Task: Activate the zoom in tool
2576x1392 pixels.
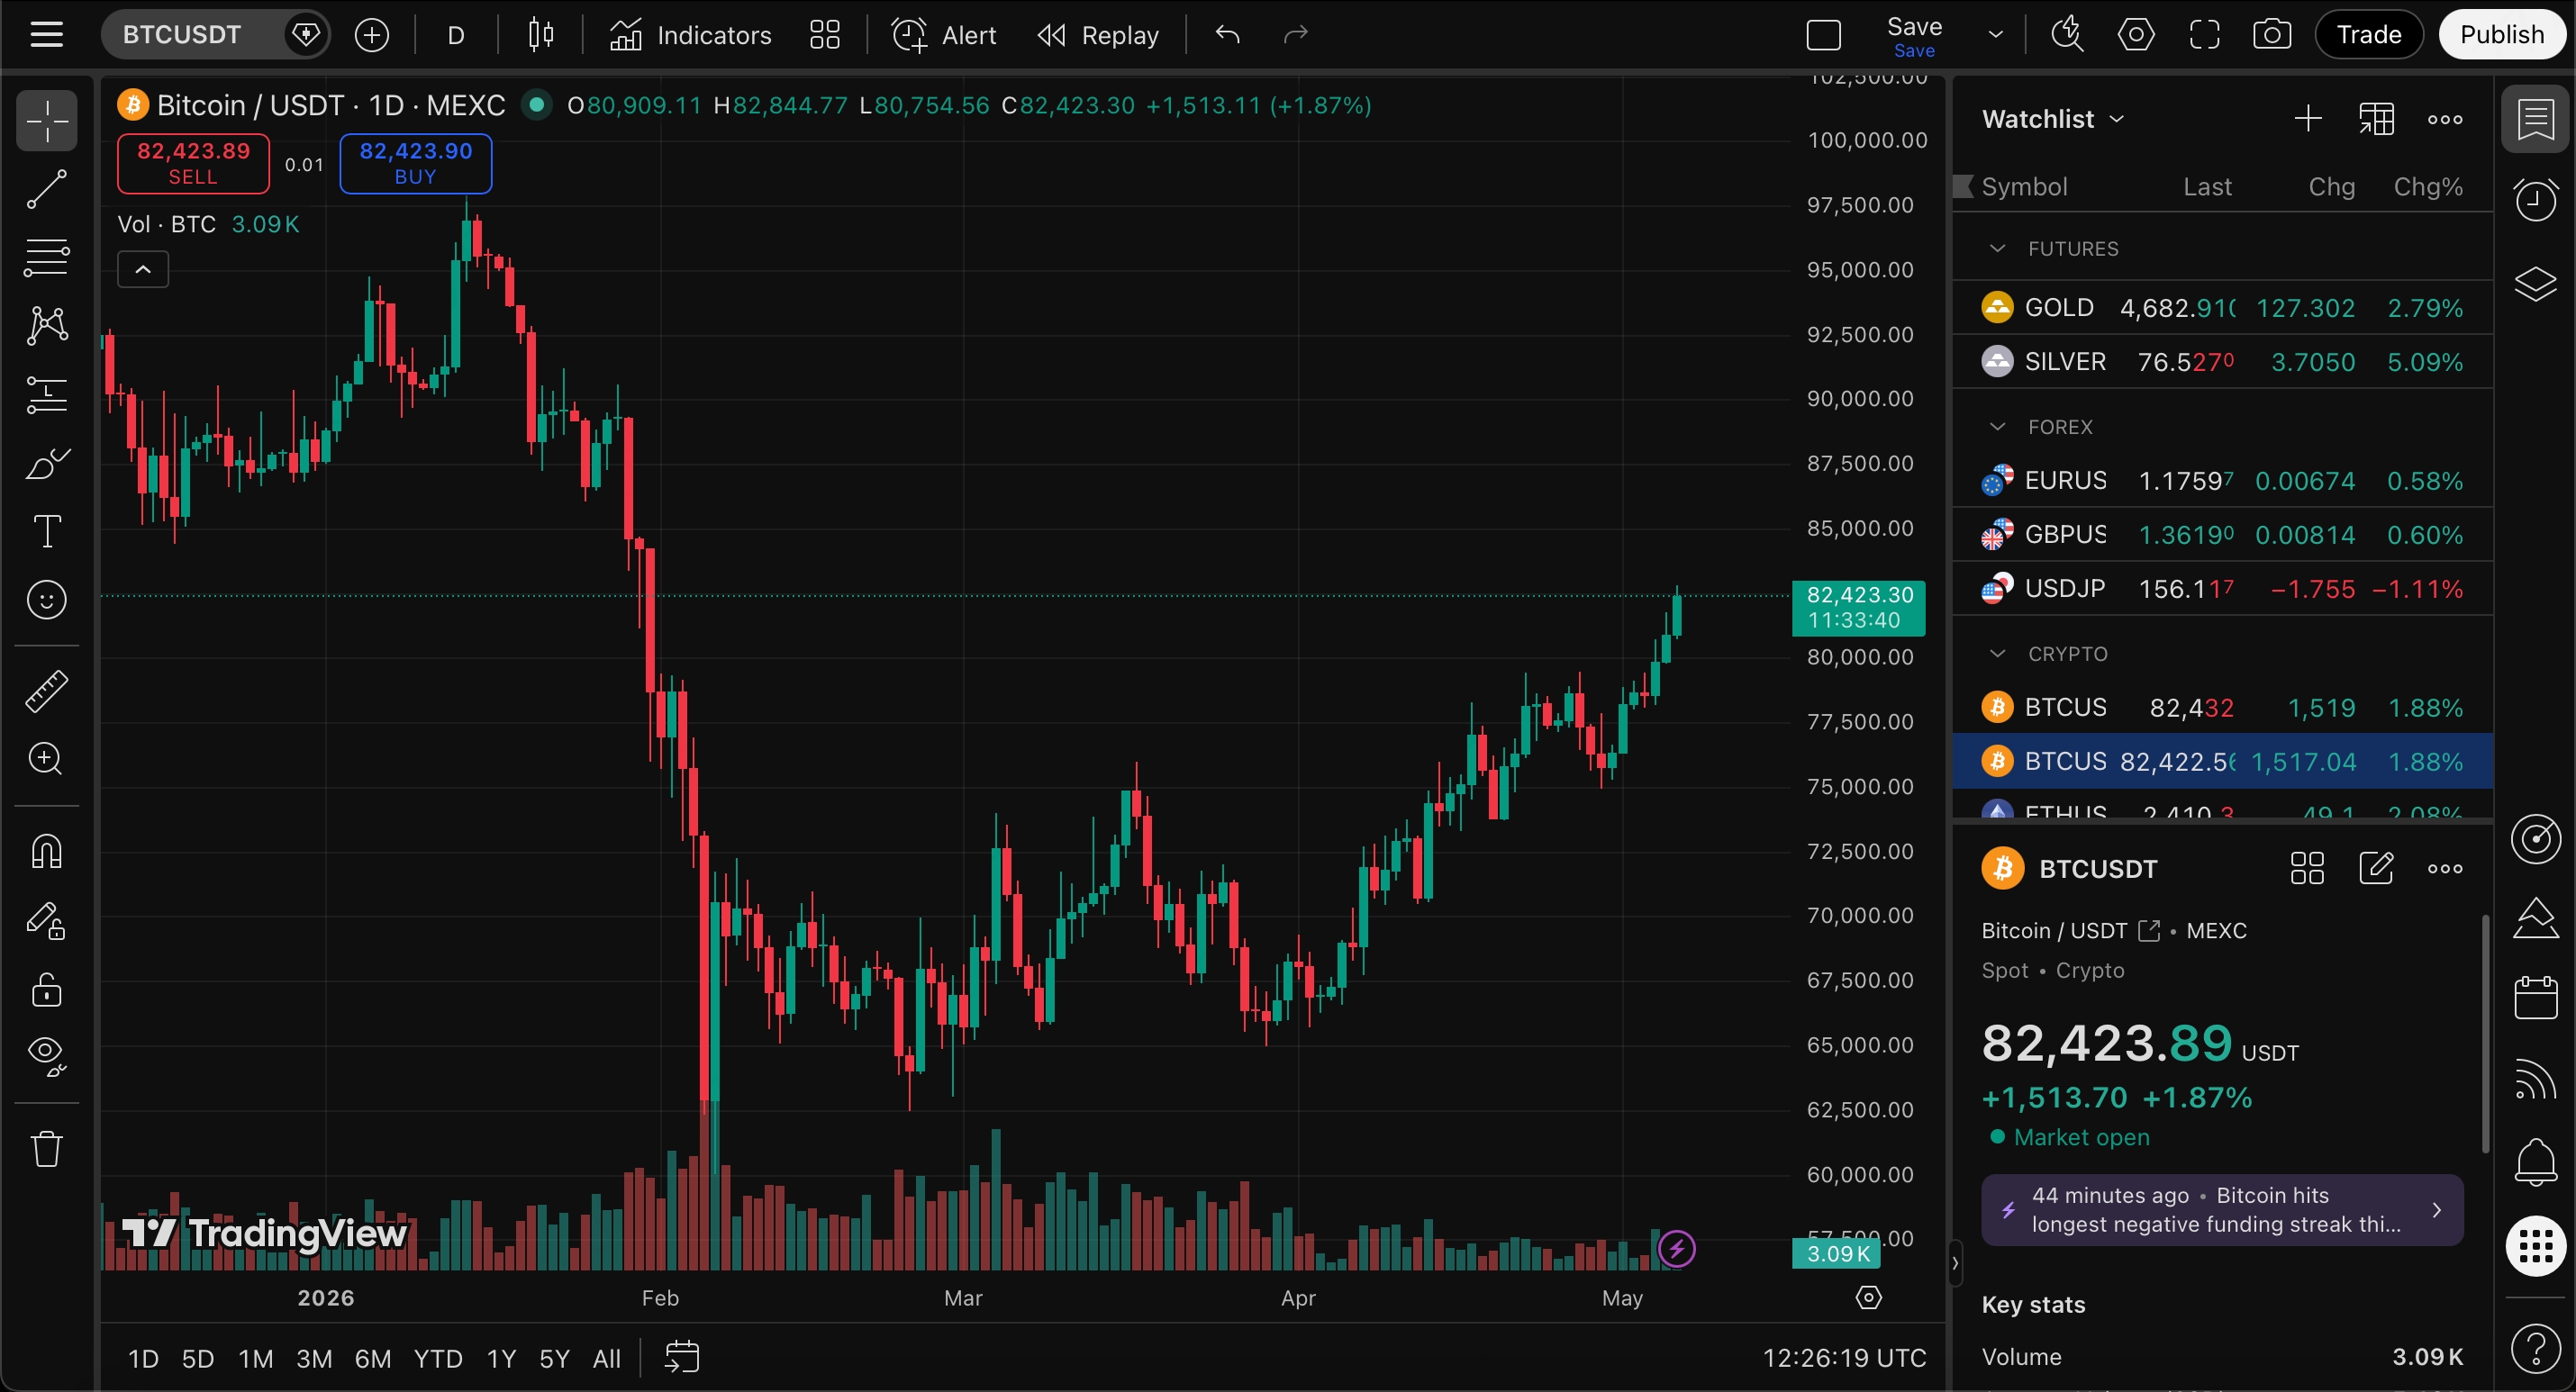Action: click(x=46, y=759)
